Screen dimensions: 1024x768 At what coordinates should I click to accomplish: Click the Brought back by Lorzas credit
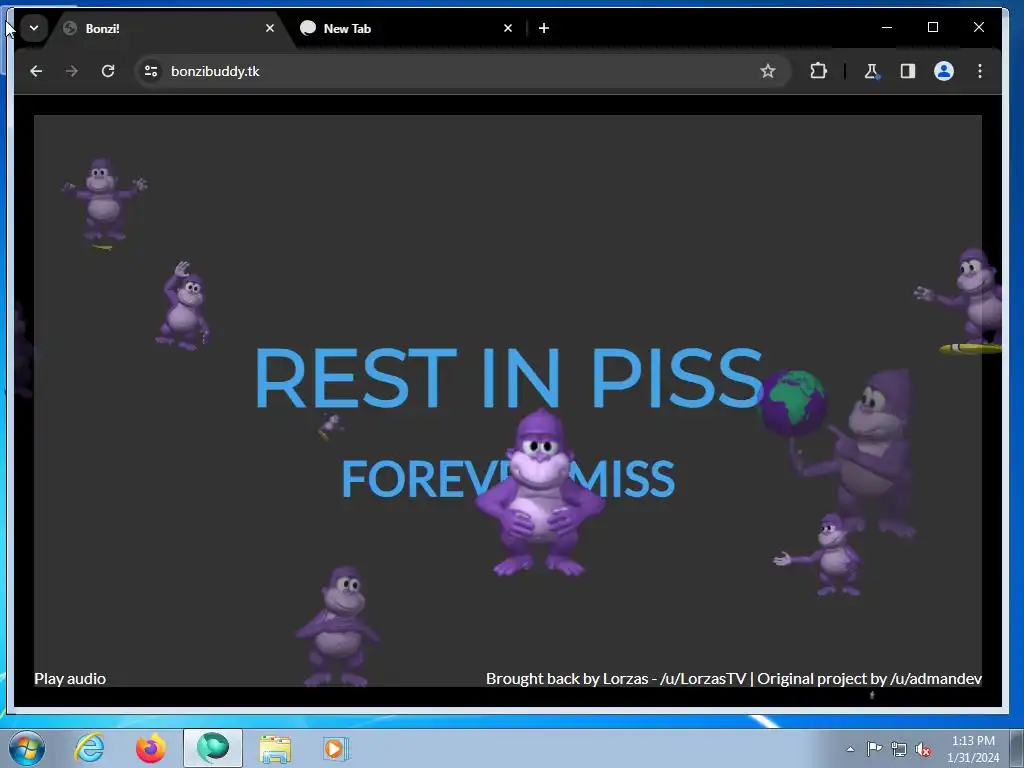[x=734, y=679]
